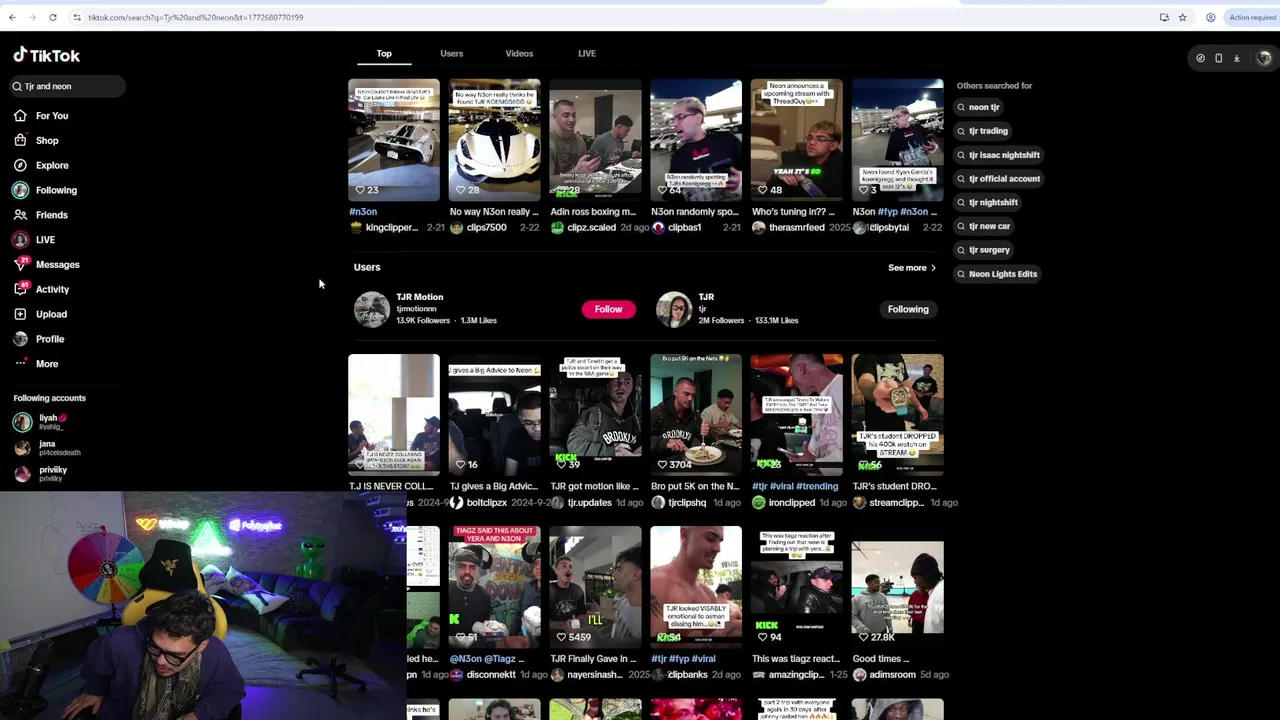Click the TikTok search box
This screenshot has height=720, width=1280.
point(68,87)
